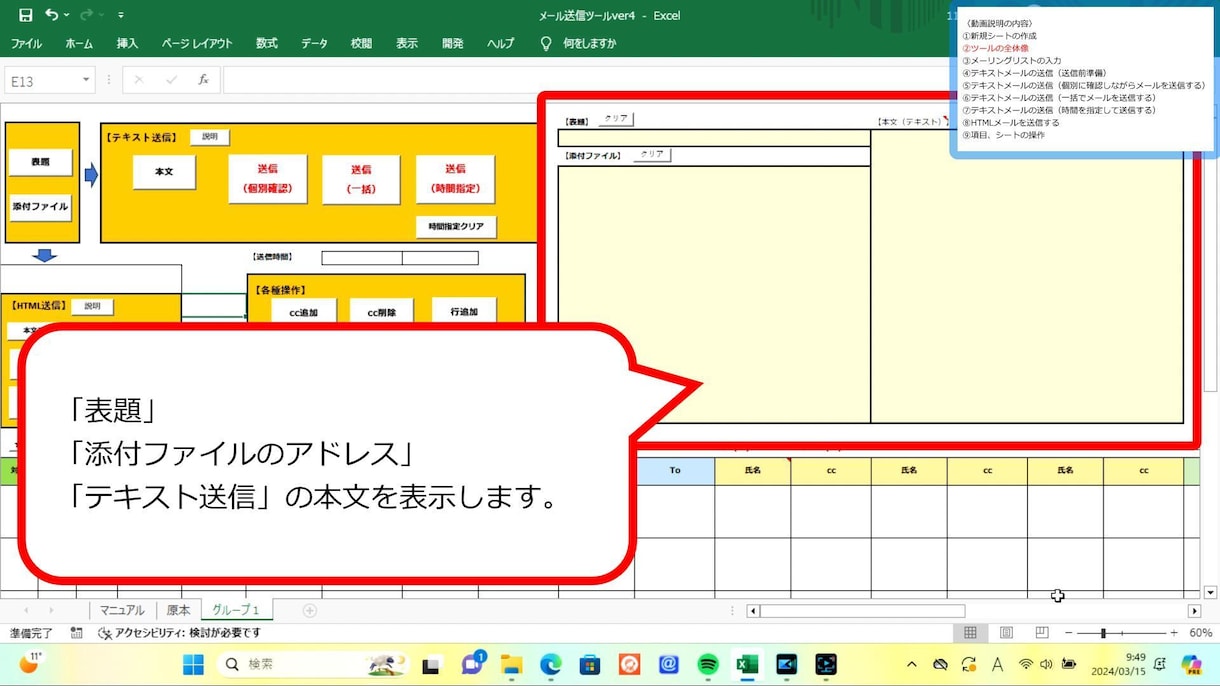Switch to the 原本 sheet tab
Viewport: 1220px width, 686px height.
click(178, 610)
